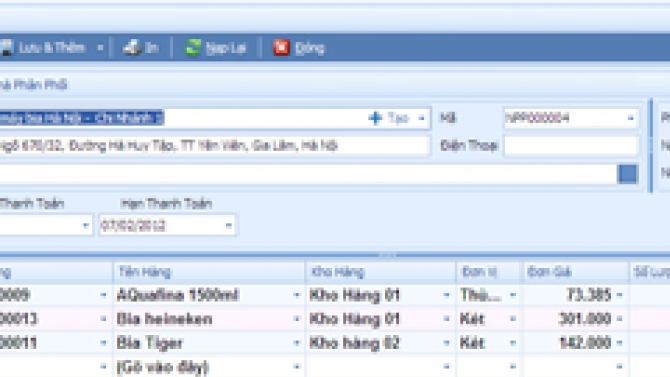Open the Hạn Thanh Toán date picker arrow
This screenshot has height=377, width=670.
click(x=229, y=225)
